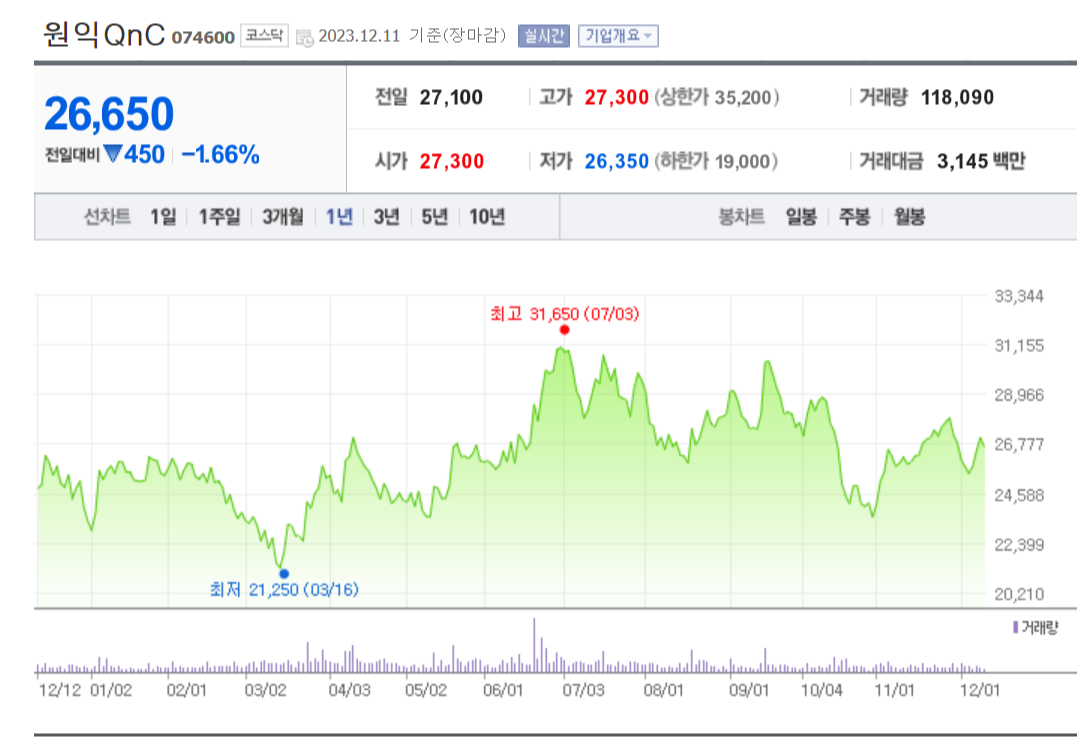Click the 거래량 value 118,090

[x=957, y=98]
